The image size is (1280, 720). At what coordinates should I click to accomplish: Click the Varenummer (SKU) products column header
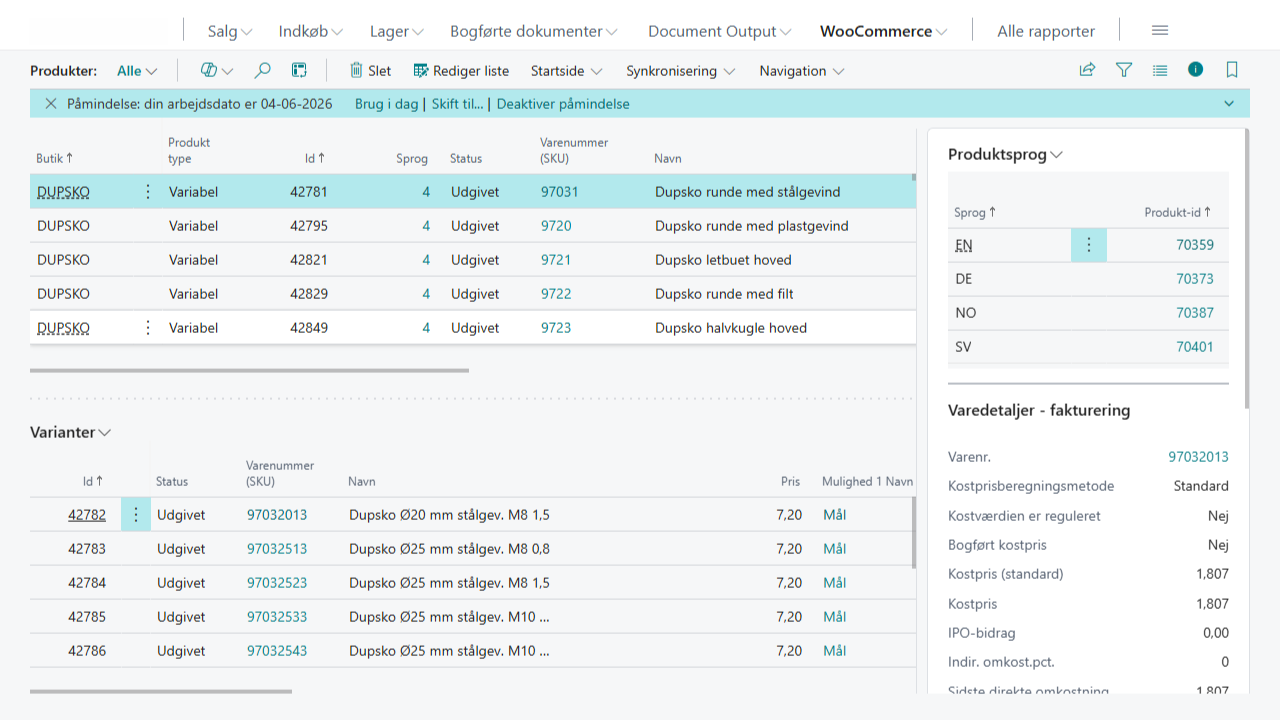574,150
